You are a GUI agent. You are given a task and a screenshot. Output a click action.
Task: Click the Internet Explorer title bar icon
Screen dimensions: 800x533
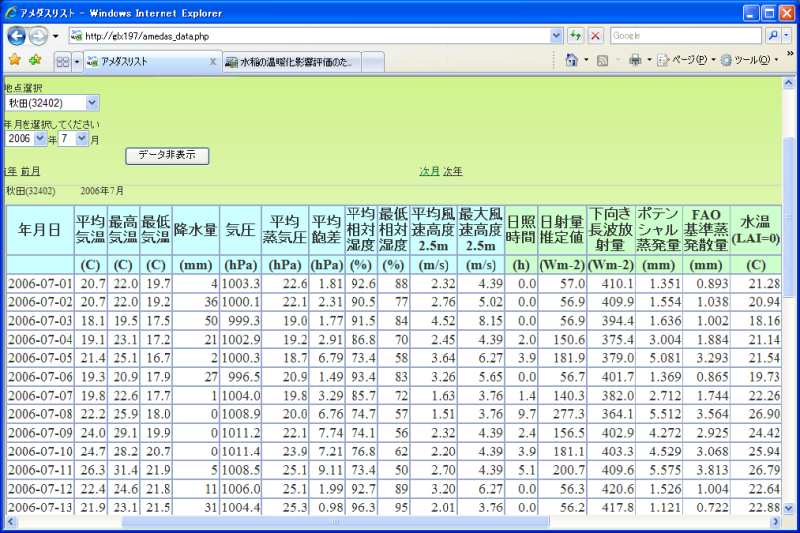point(11,12)
